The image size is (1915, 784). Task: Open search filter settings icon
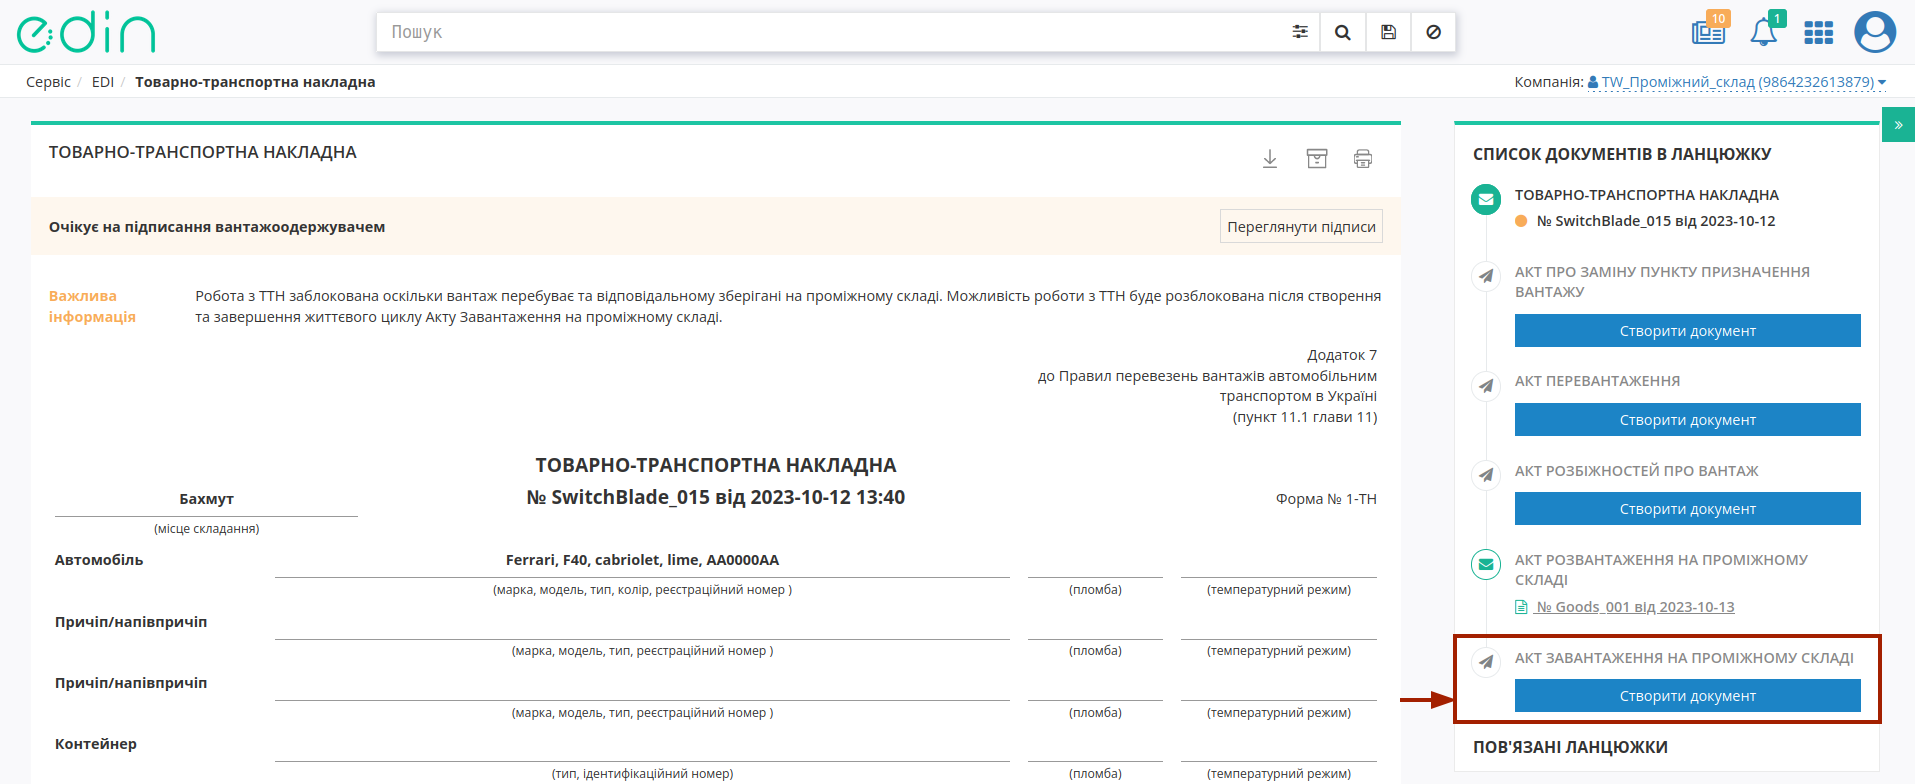click(x=1299, y=32)
